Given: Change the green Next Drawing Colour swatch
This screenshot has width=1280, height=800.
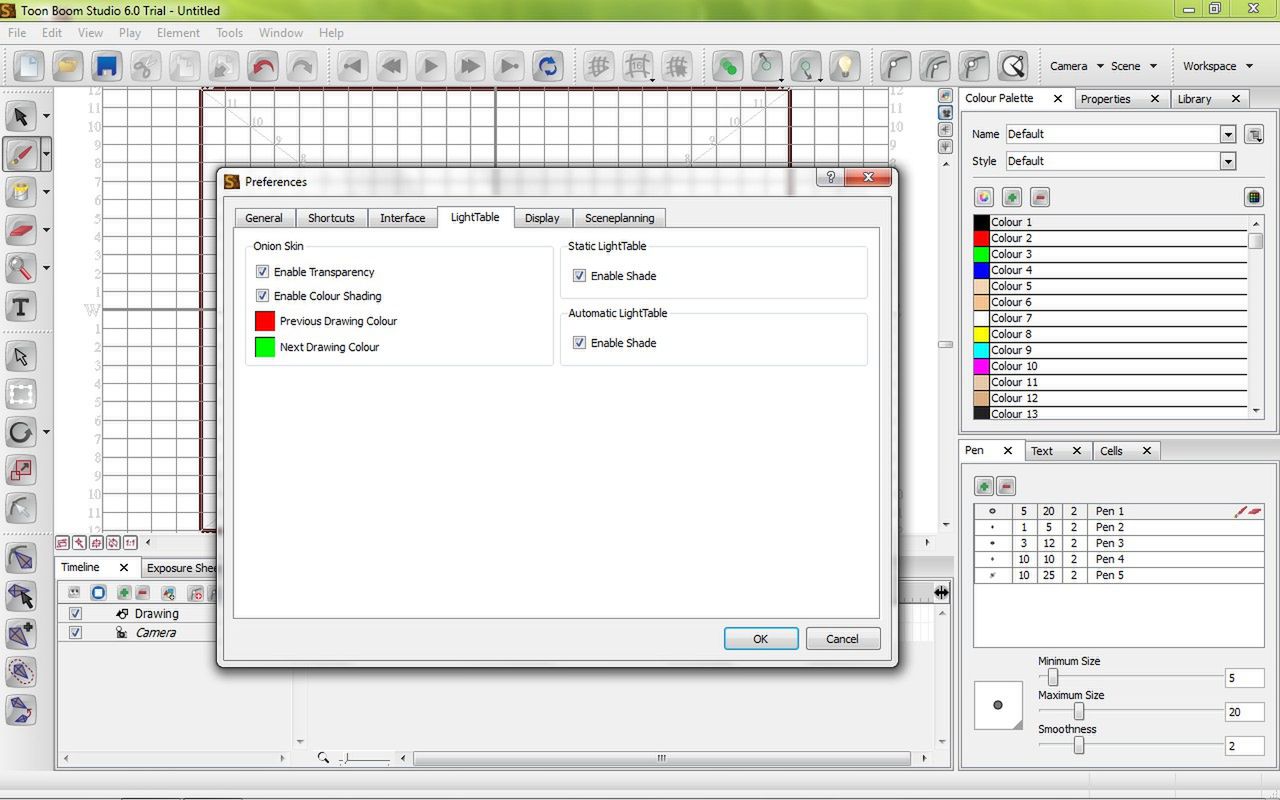Looking at the screenshot, I should (265, 347).
